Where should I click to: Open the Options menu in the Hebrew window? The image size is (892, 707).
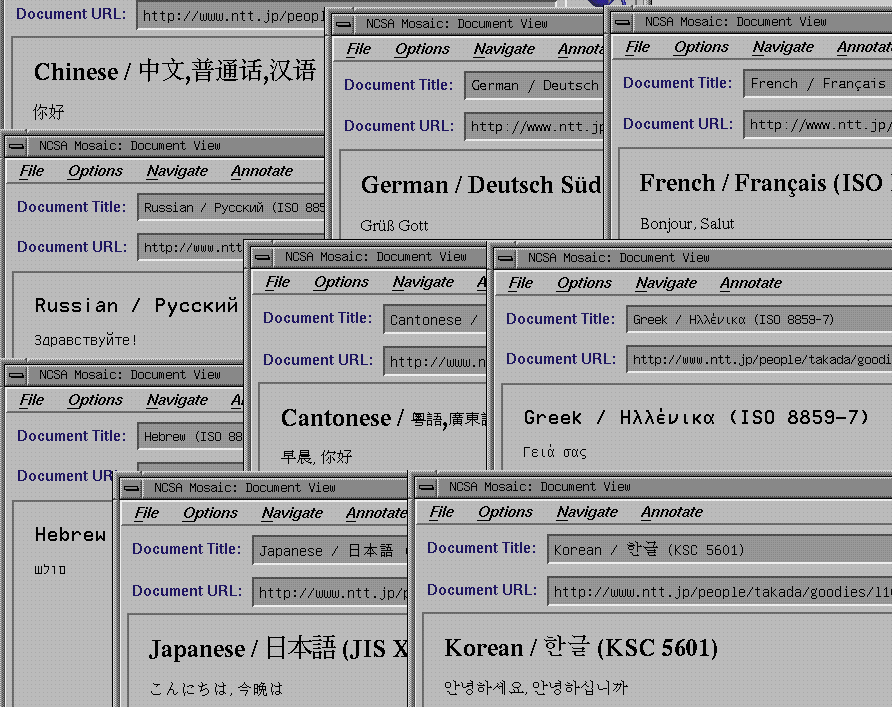click(x=95, y=400)
